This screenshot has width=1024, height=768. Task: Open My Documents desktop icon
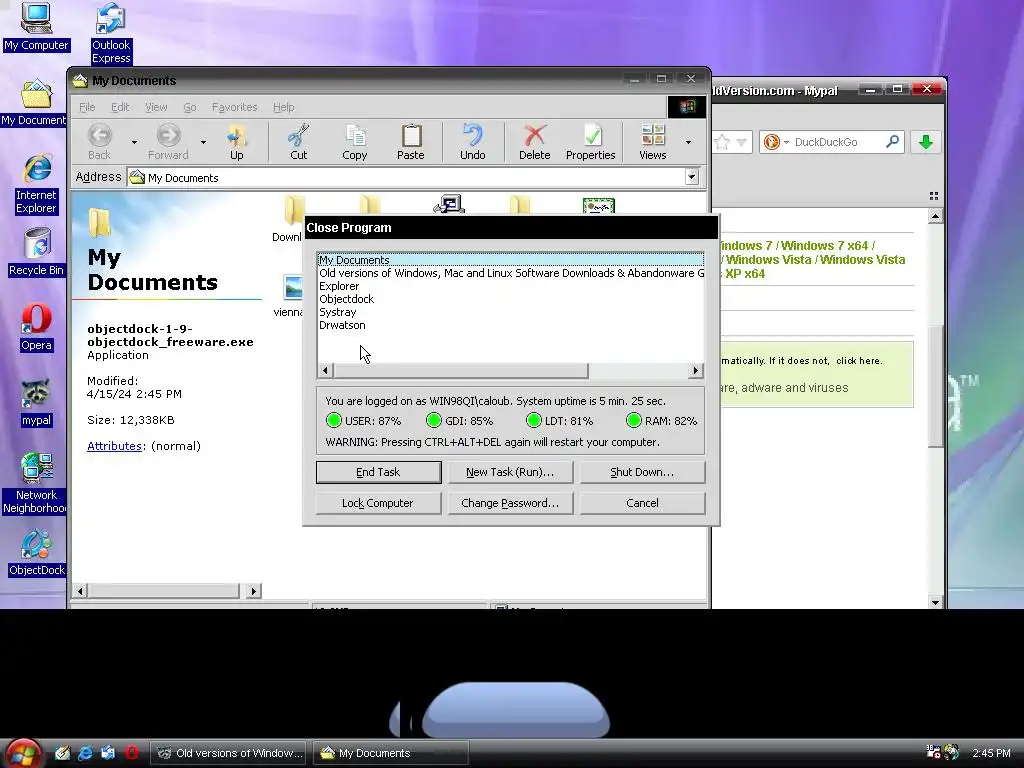coord(34,103)
